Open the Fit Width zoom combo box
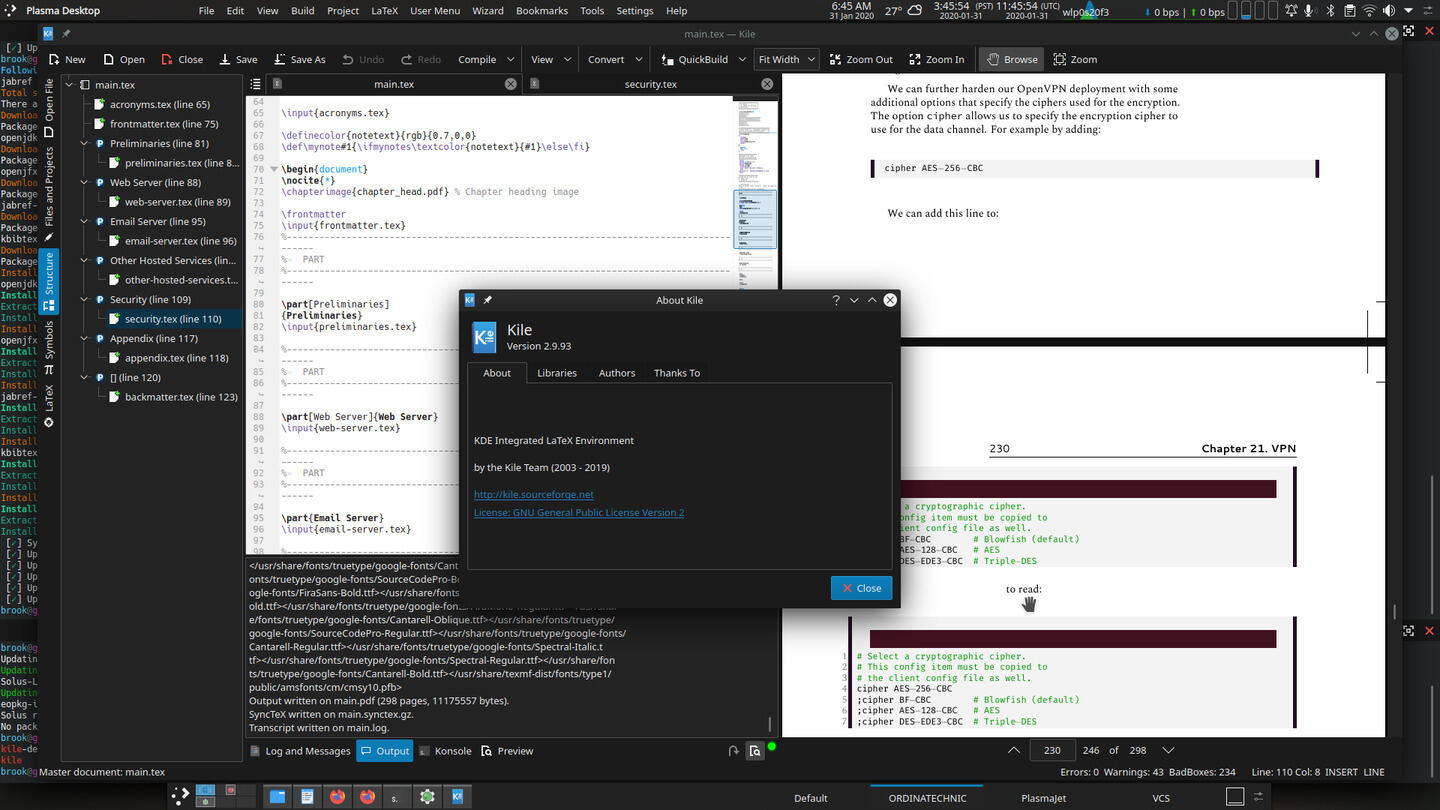The height and width of the screenshot is (810, 1440). point(786,59)
